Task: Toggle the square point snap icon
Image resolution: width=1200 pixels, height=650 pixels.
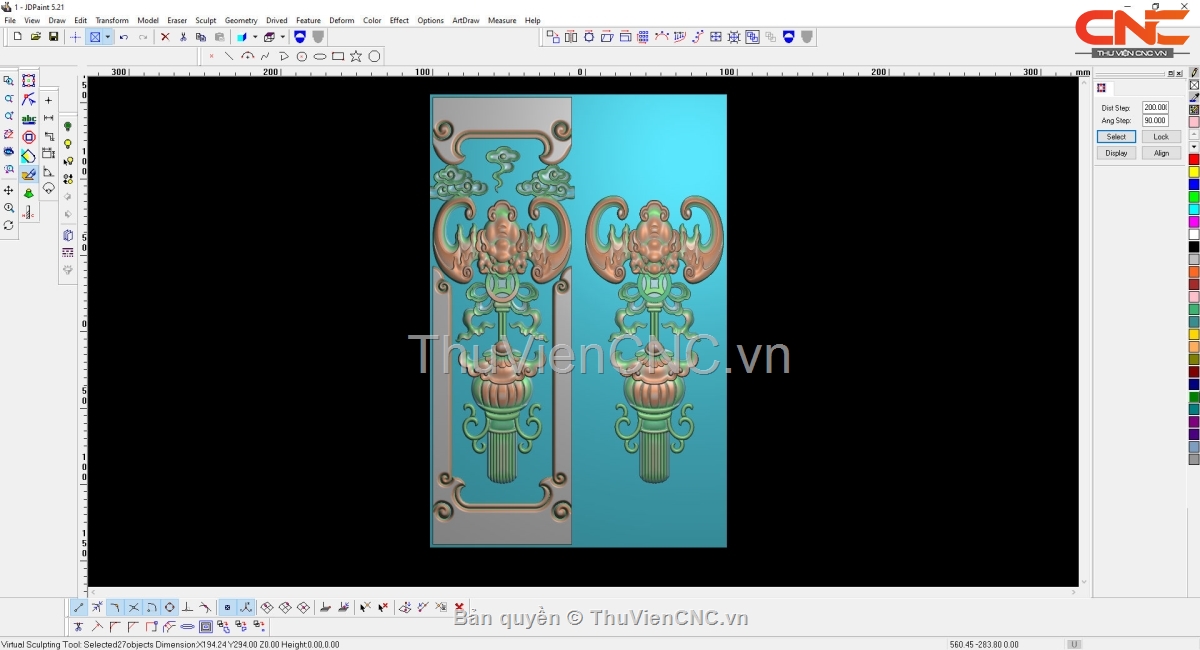Action: [x=227, y=607]
